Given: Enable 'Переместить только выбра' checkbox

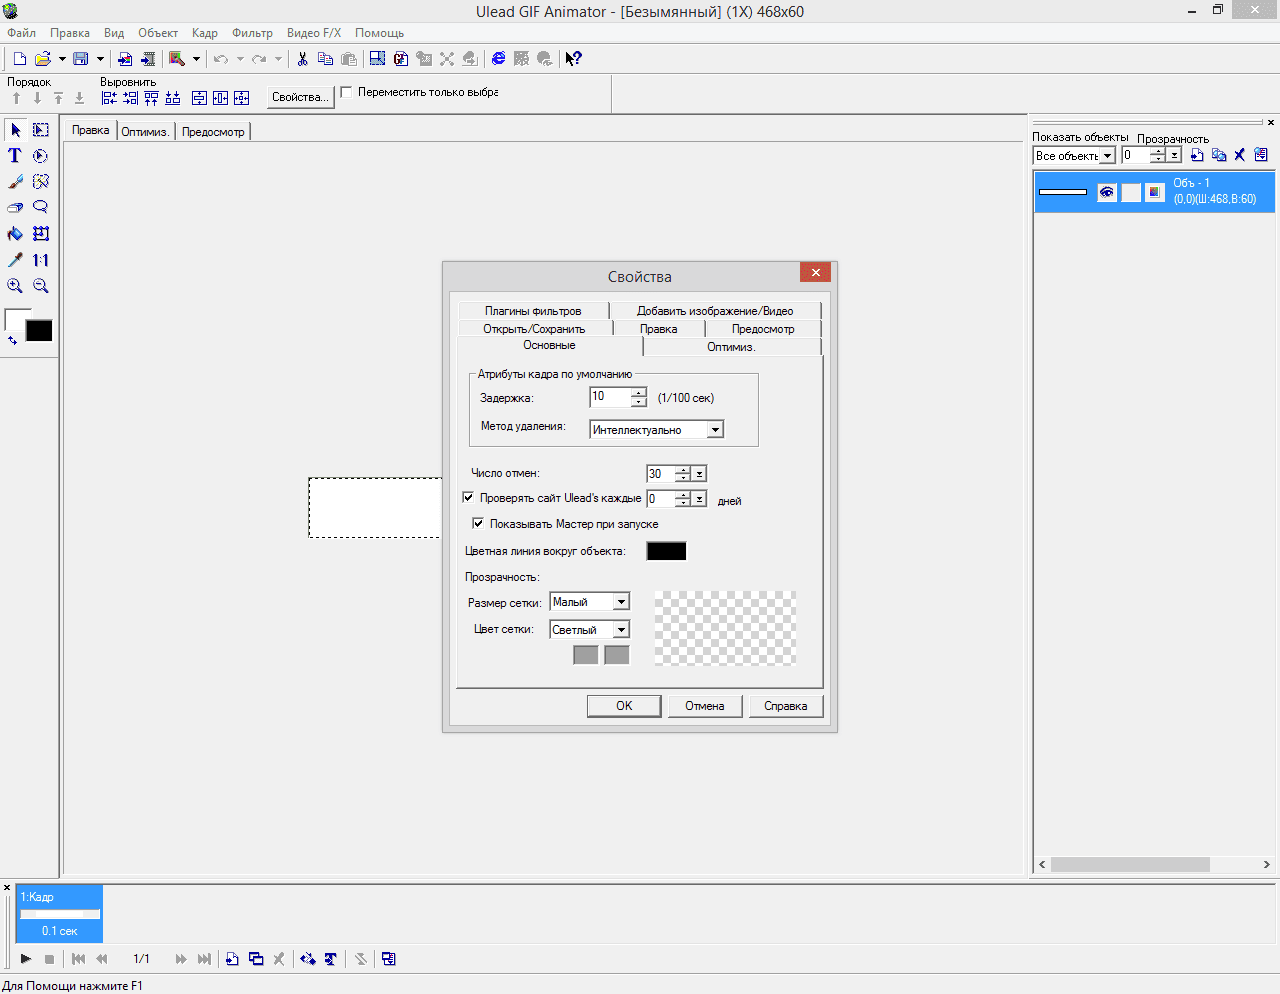Looking at the screenshot, I should (347, 92).
